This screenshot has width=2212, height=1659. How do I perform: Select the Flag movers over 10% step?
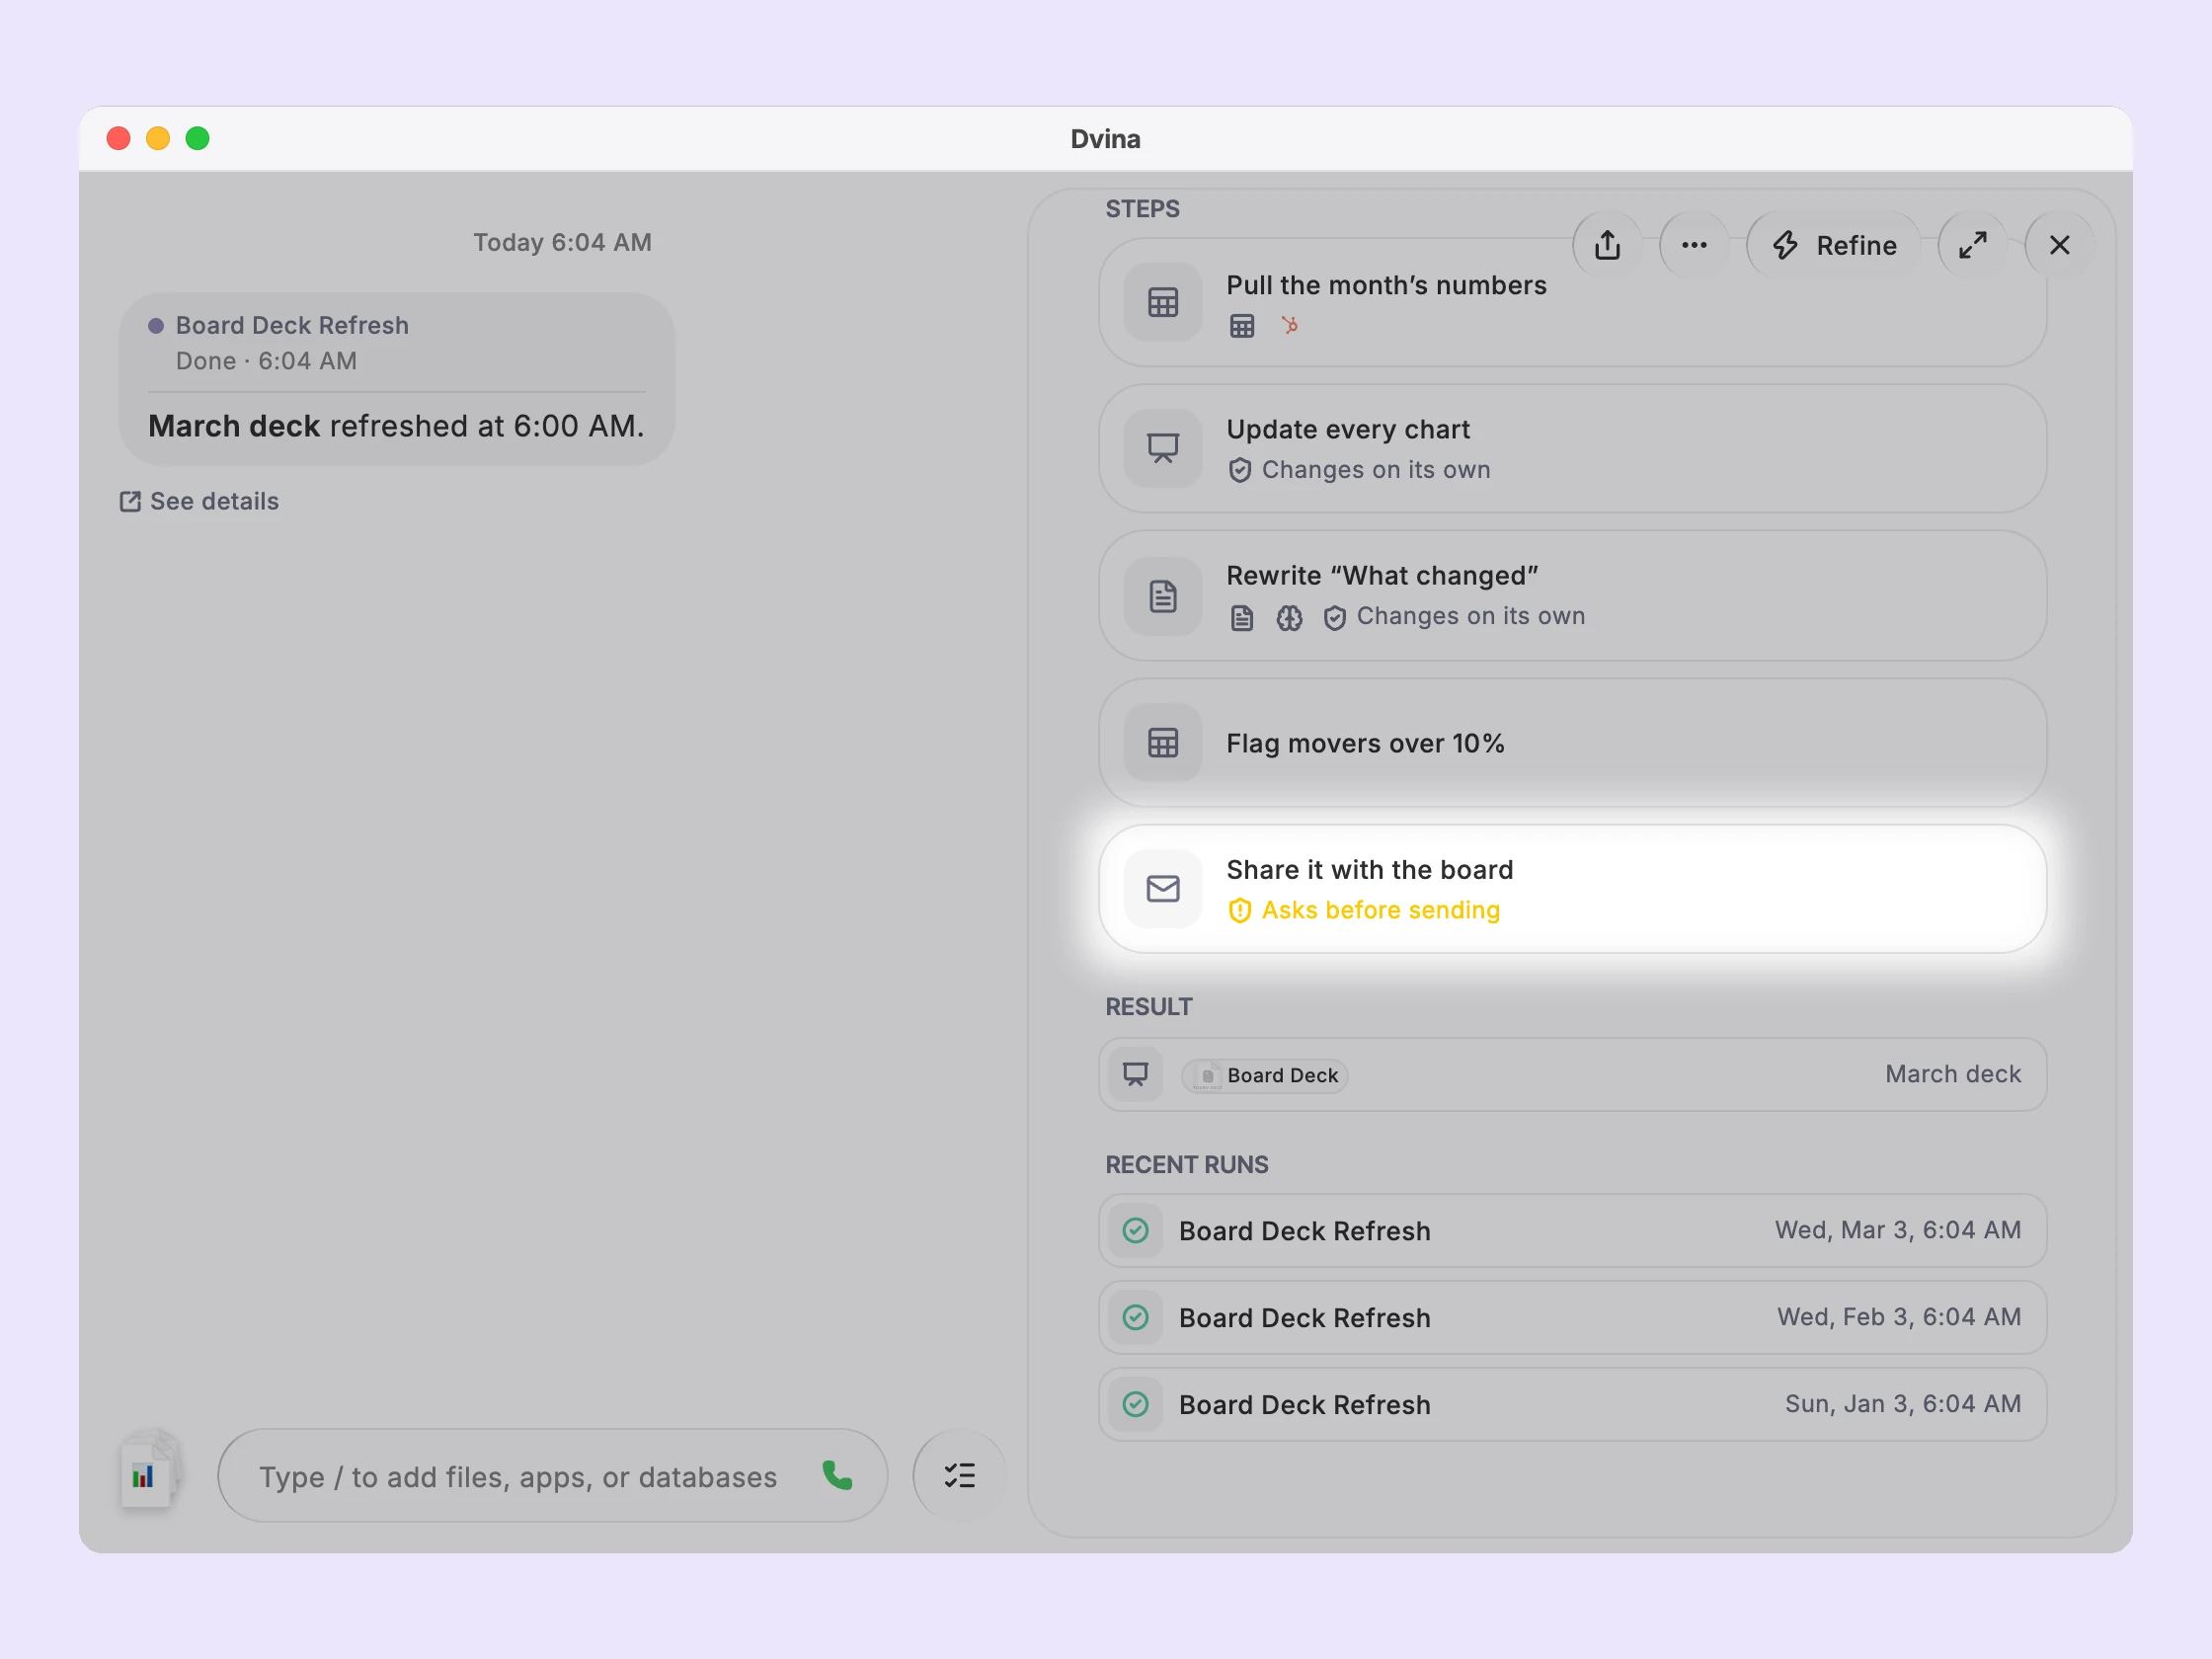(x=1572, y=743)
